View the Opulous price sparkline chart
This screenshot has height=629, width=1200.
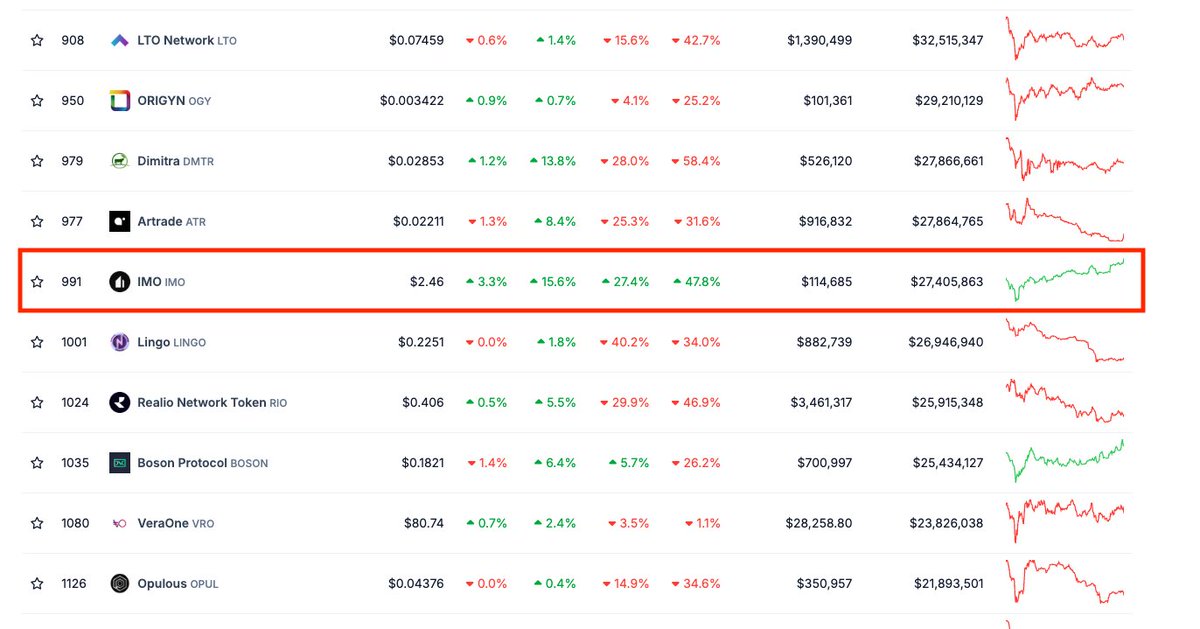(x=1065, y=581)
